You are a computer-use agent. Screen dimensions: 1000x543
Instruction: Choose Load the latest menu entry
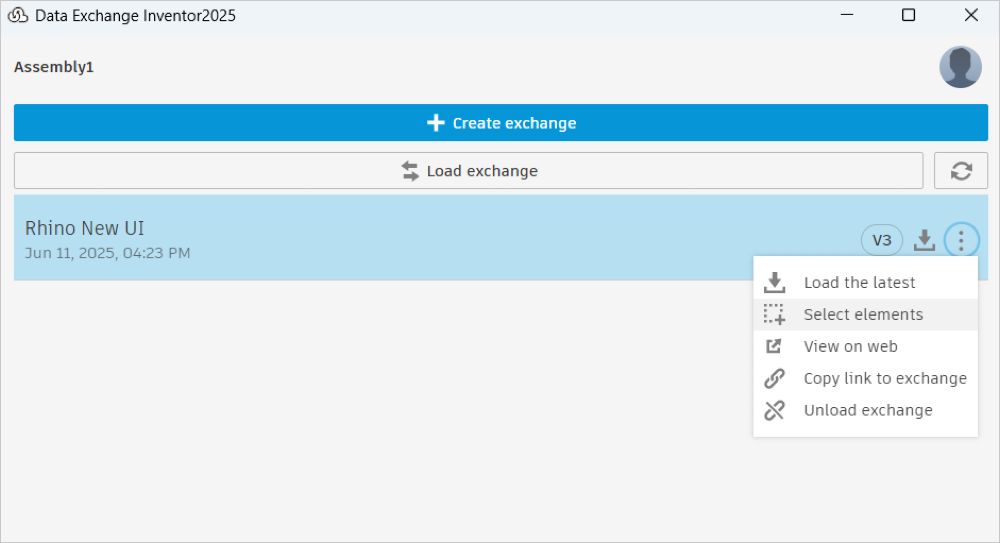pos(865,283)
